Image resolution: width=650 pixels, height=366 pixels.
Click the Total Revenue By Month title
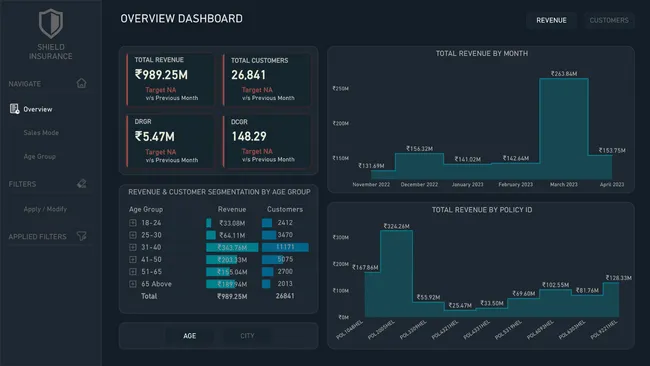tap(482, 53)
